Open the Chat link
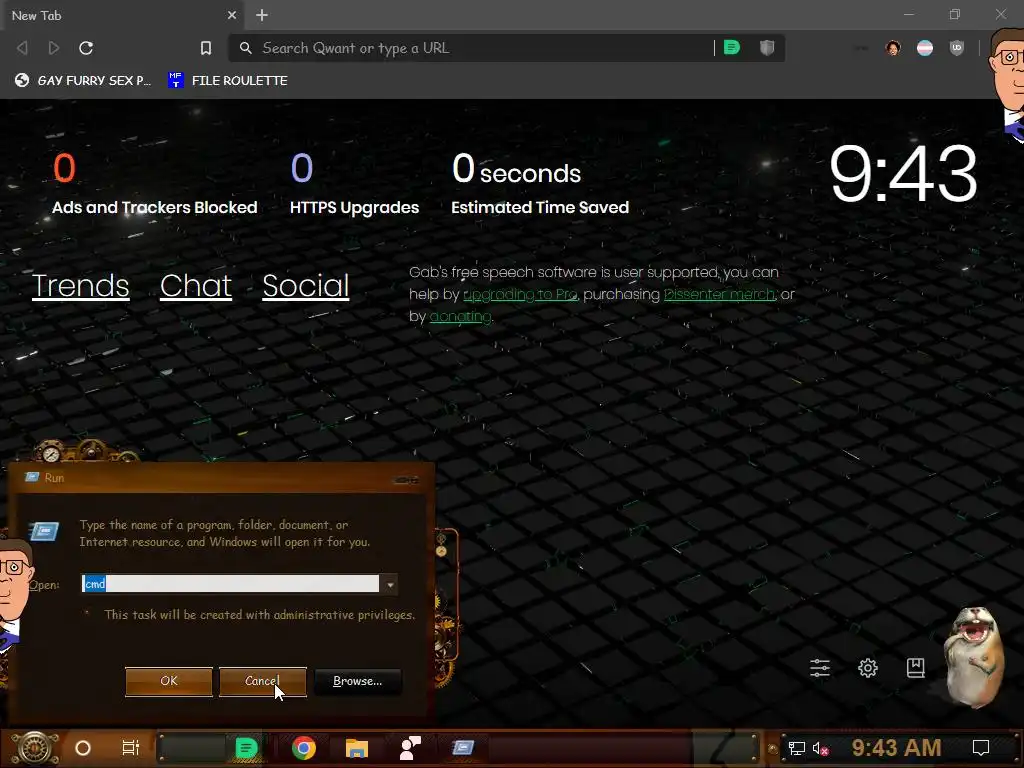This screenshot has width=1024, height=768. pos(196,286)
